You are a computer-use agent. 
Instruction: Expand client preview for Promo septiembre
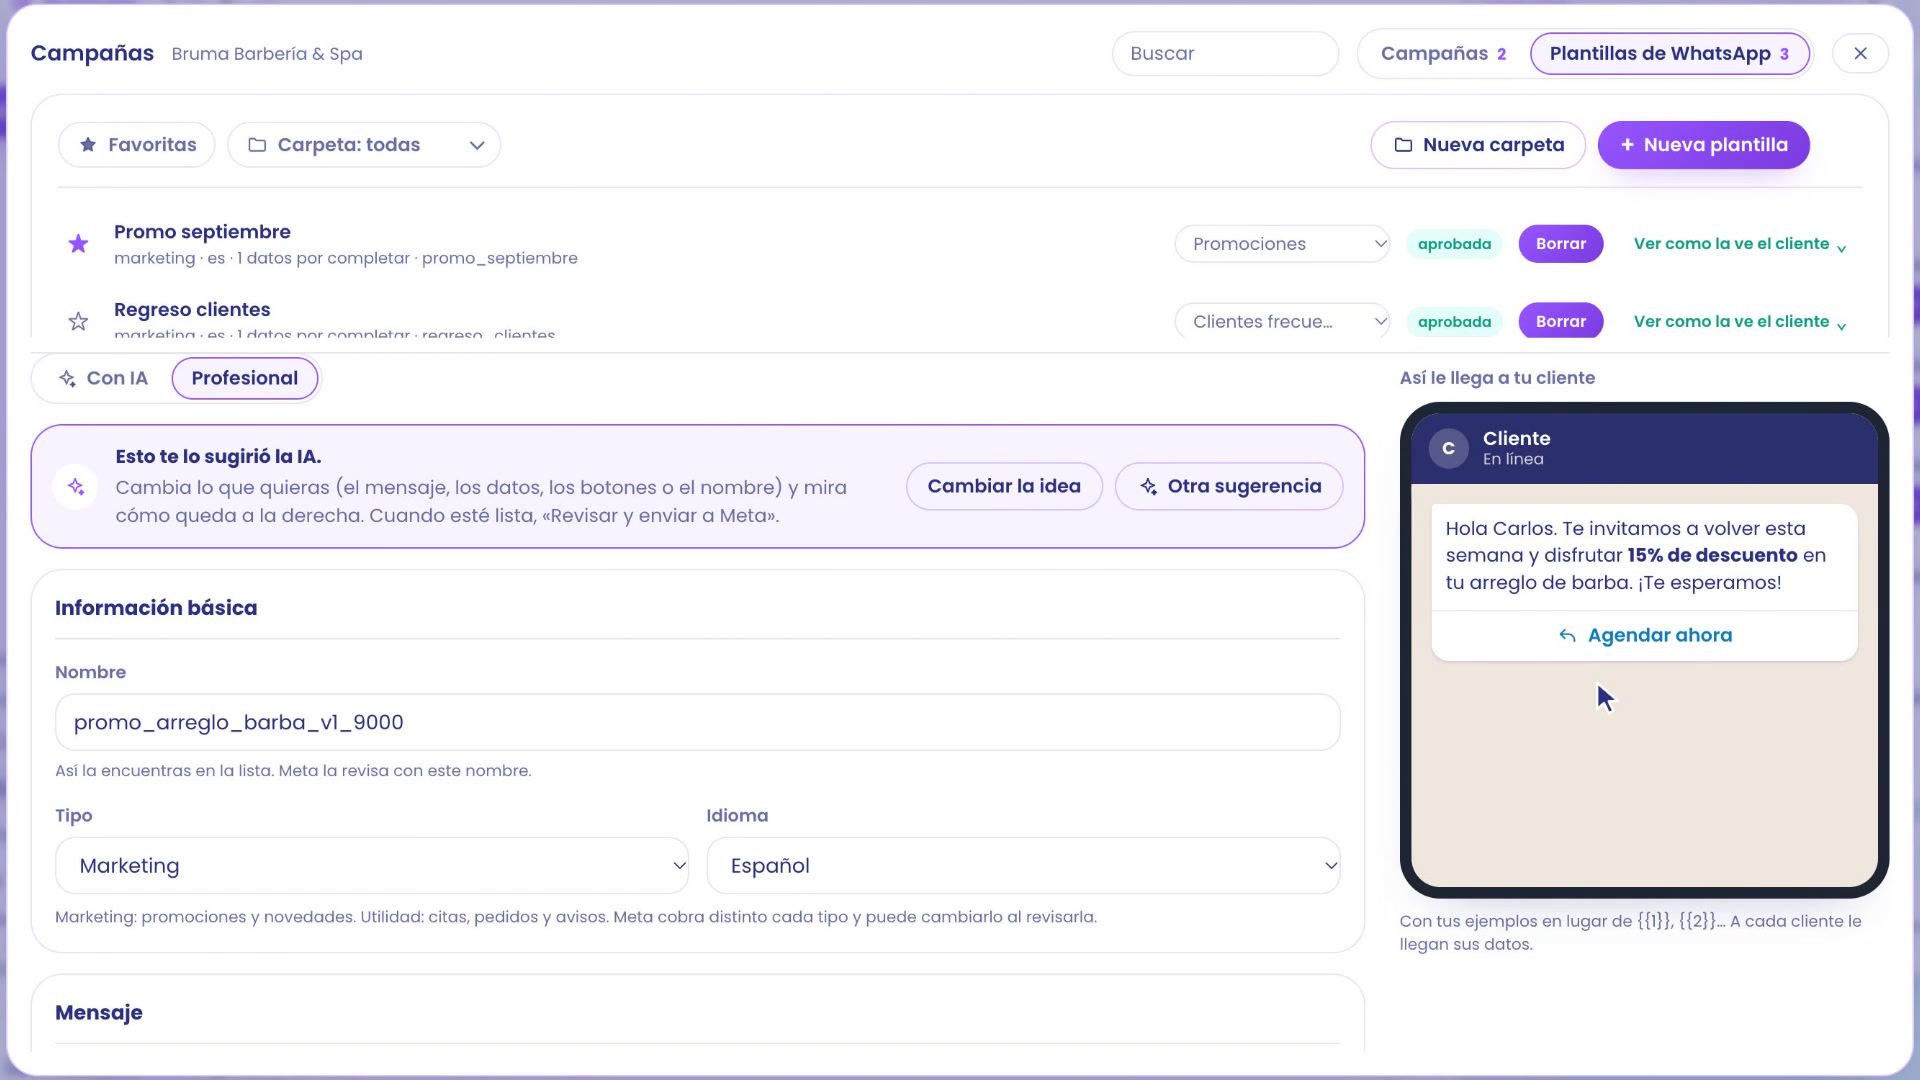pos(1740,244)
